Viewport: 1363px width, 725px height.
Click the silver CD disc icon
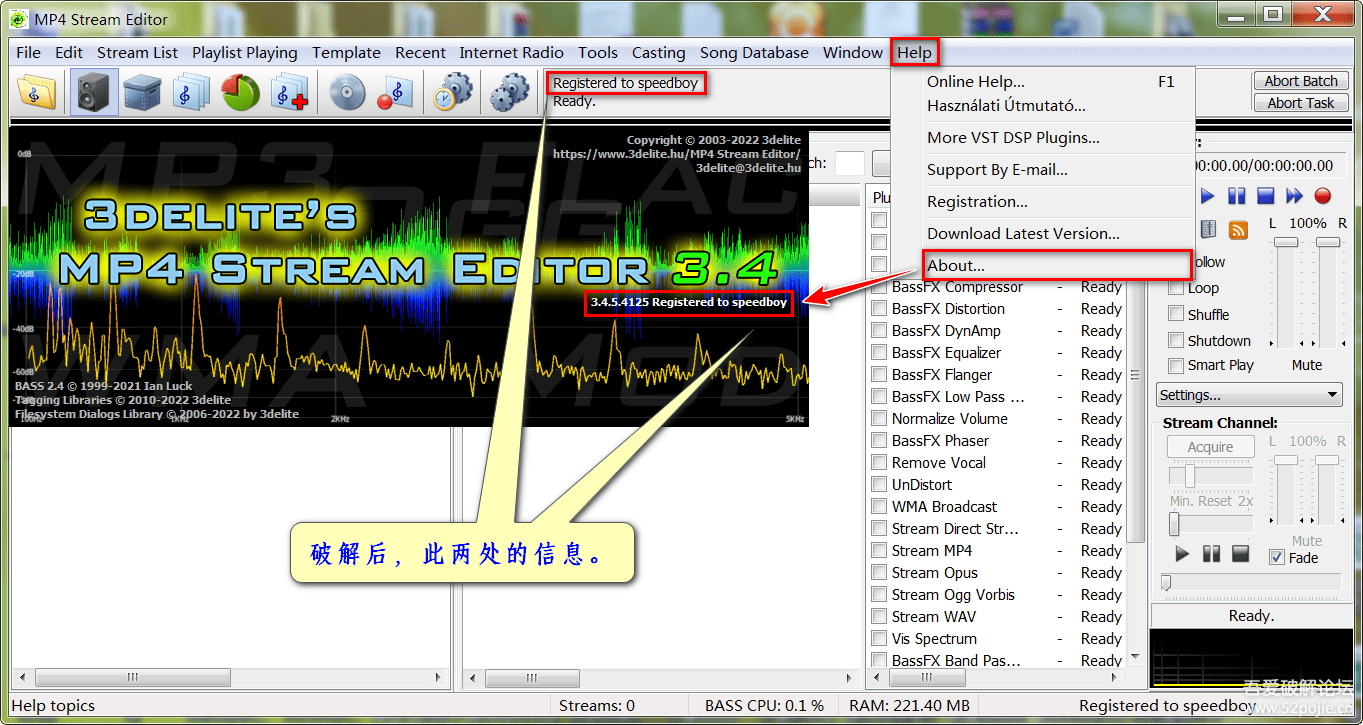pyautogui.click(x=346, y=93)
